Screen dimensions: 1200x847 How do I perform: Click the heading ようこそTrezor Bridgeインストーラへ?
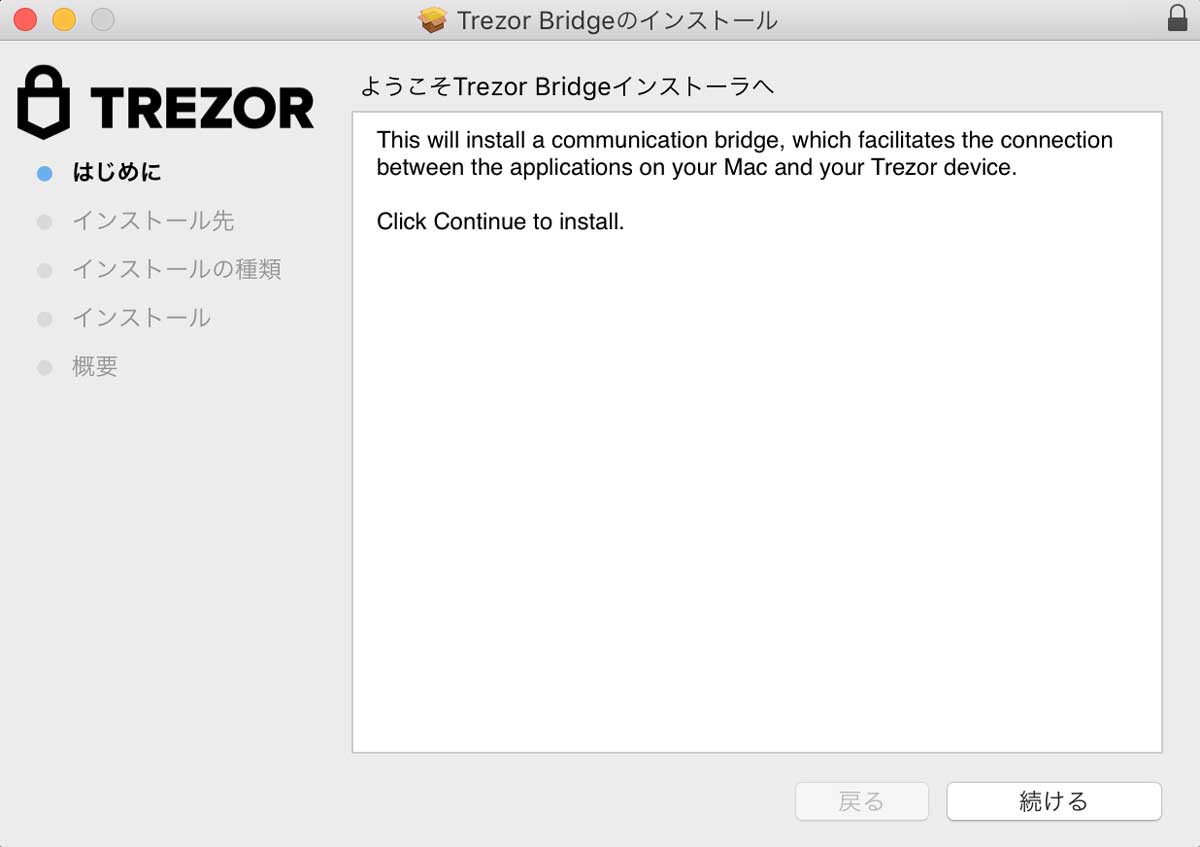pos(567,87)
